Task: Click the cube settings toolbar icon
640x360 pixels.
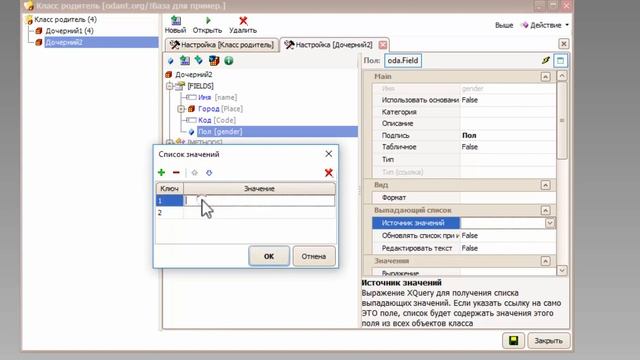Action: pos(214,61)
